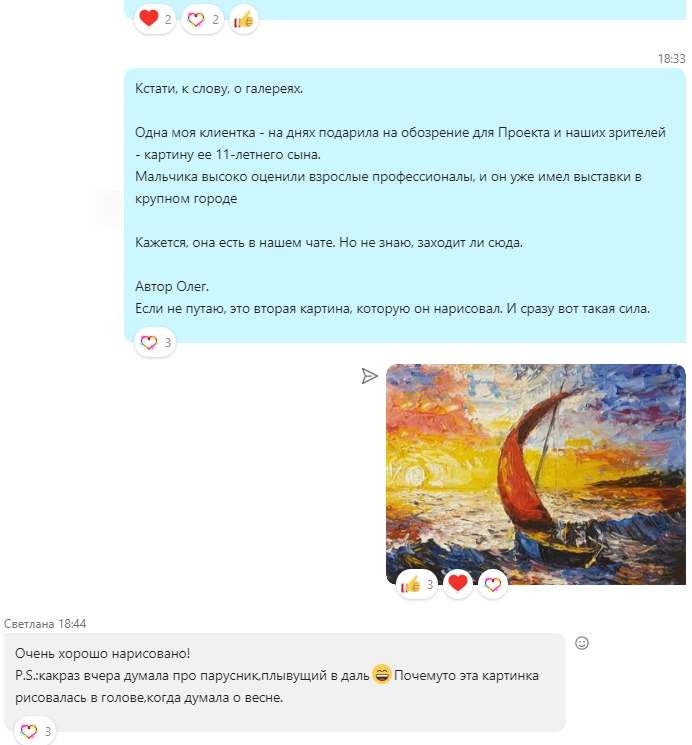This screenshot has width=692, height=745.
Task: Click heart reaction under the galleries message
Action: pyautogui.click(x=155, y=342)
